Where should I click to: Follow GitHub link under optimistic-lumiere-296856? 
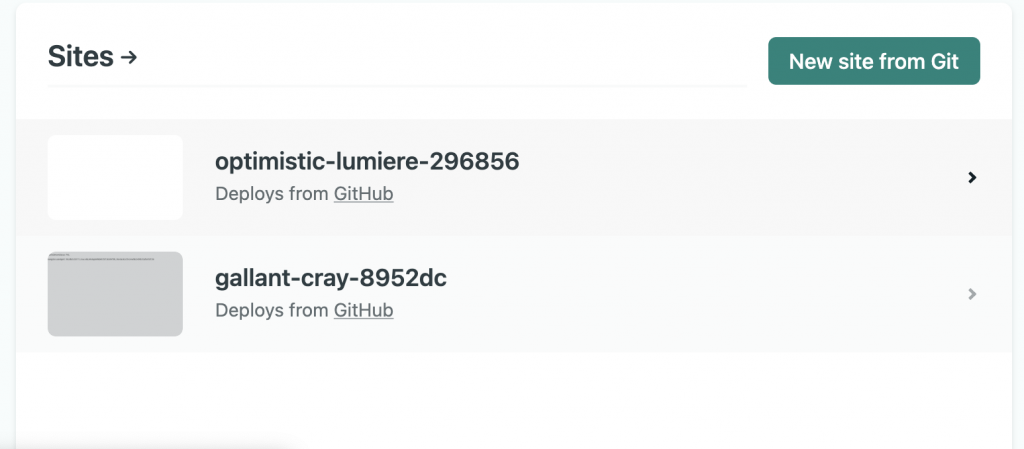(363, 194)
